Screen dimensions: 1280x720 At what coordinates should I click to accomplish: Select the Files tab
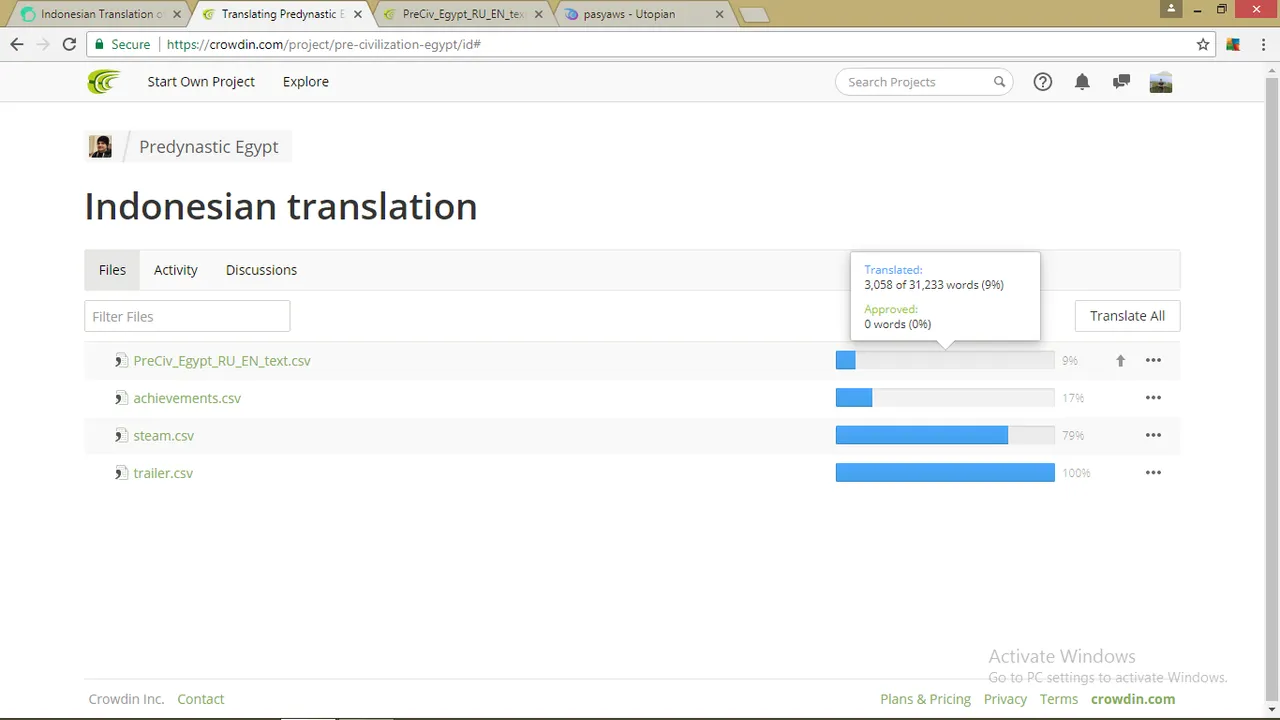point(112,270)
